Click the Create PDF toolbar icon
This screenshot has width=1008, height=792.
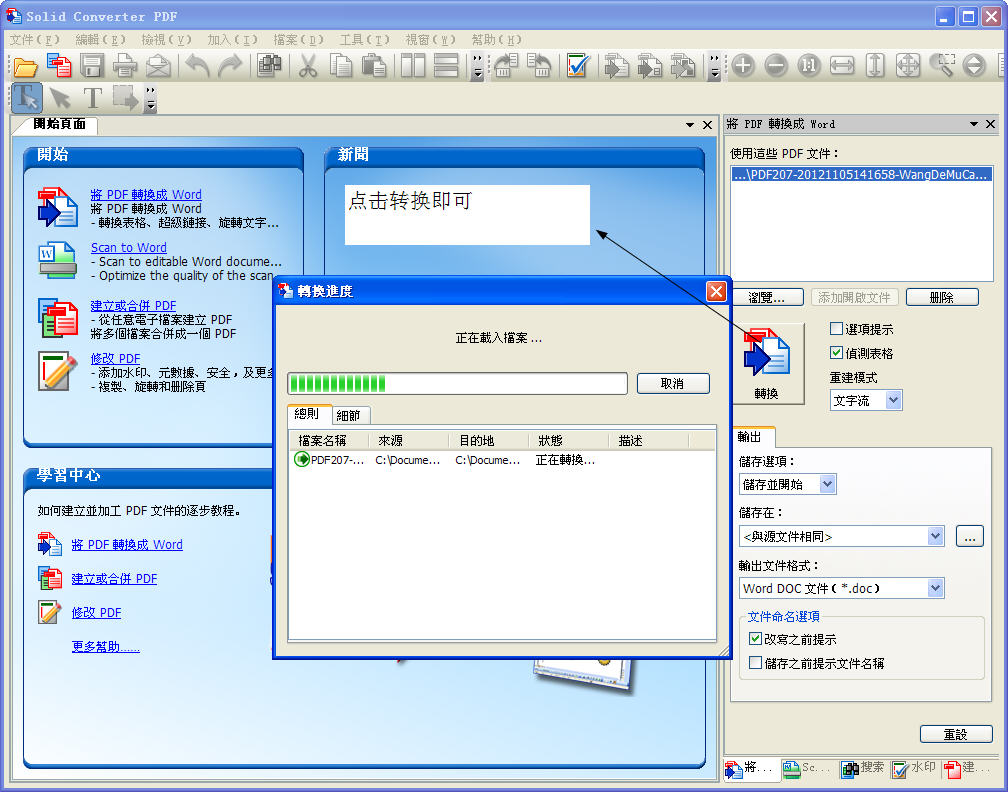59,66
